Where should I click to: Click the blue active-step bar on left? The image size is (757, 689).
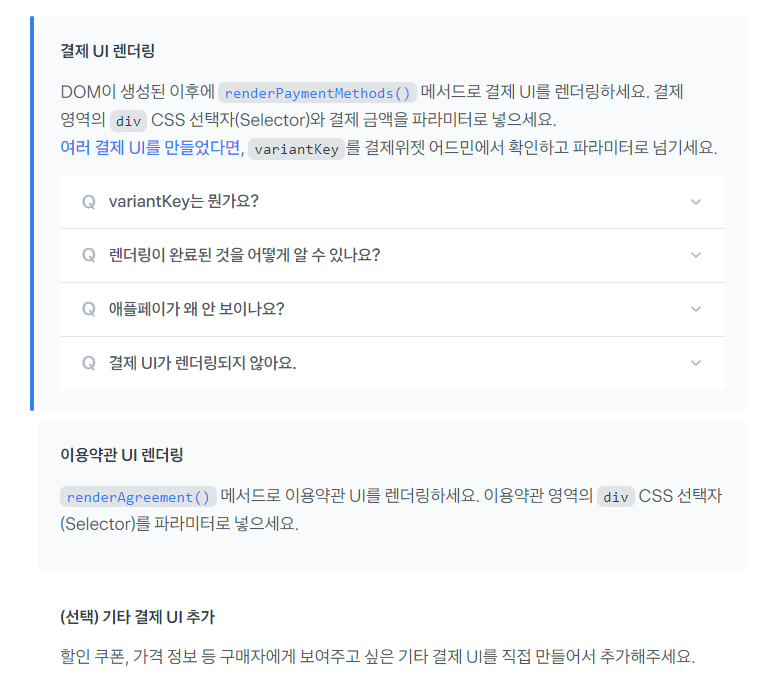pos(32,213)
